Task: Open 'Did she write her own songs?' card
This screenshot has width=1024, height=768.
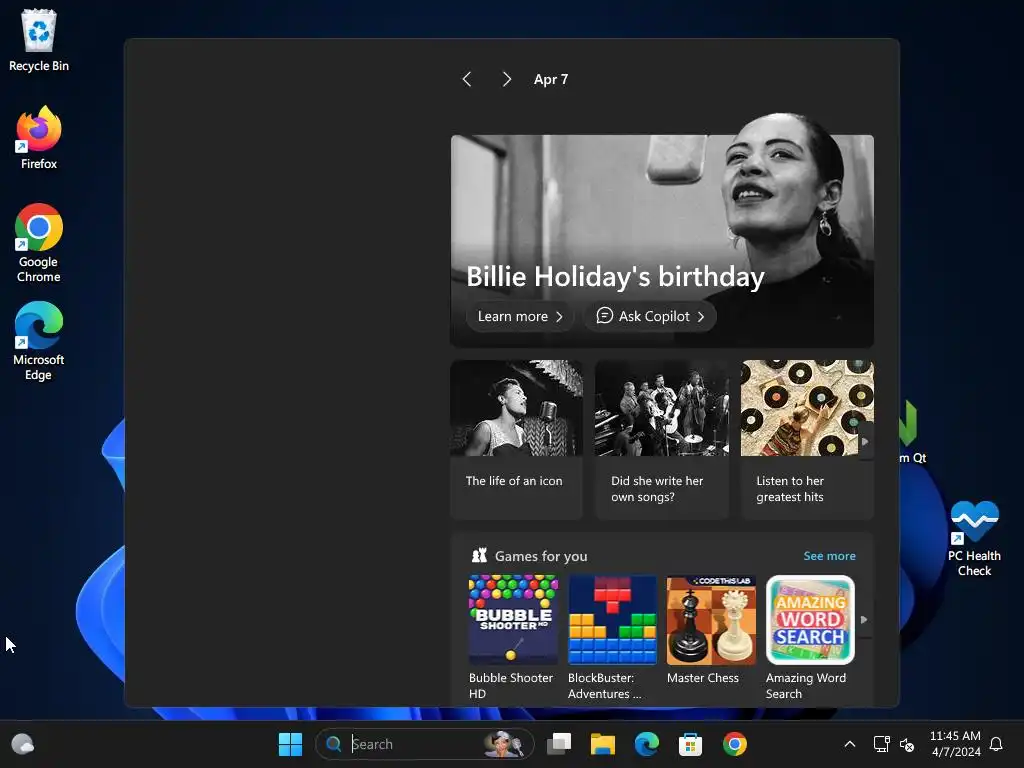Action: [x=662, y=440]
